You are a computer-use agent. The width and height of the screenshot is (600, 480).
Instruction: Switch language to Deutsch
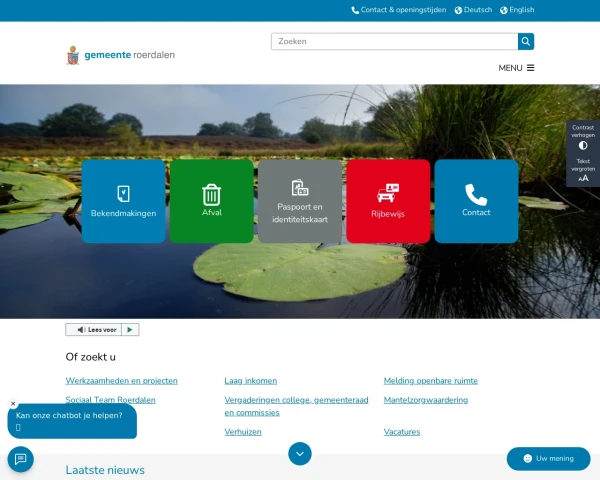pos(473,10)
